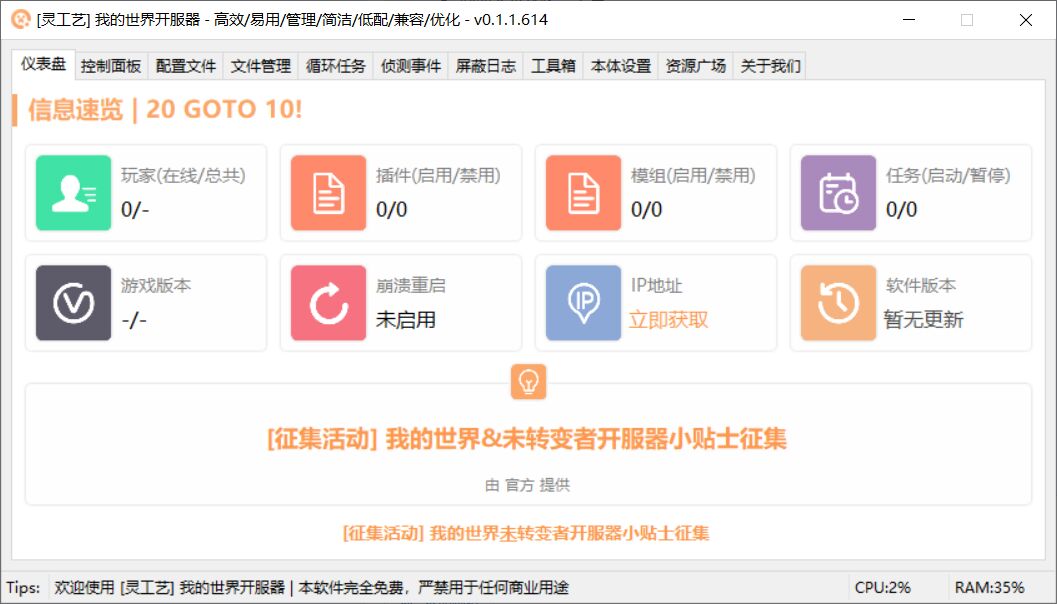Screen dimensions: 1057x604
Task: Click the RAM:35% status bar indicator
Action: (x=990, y=588)
